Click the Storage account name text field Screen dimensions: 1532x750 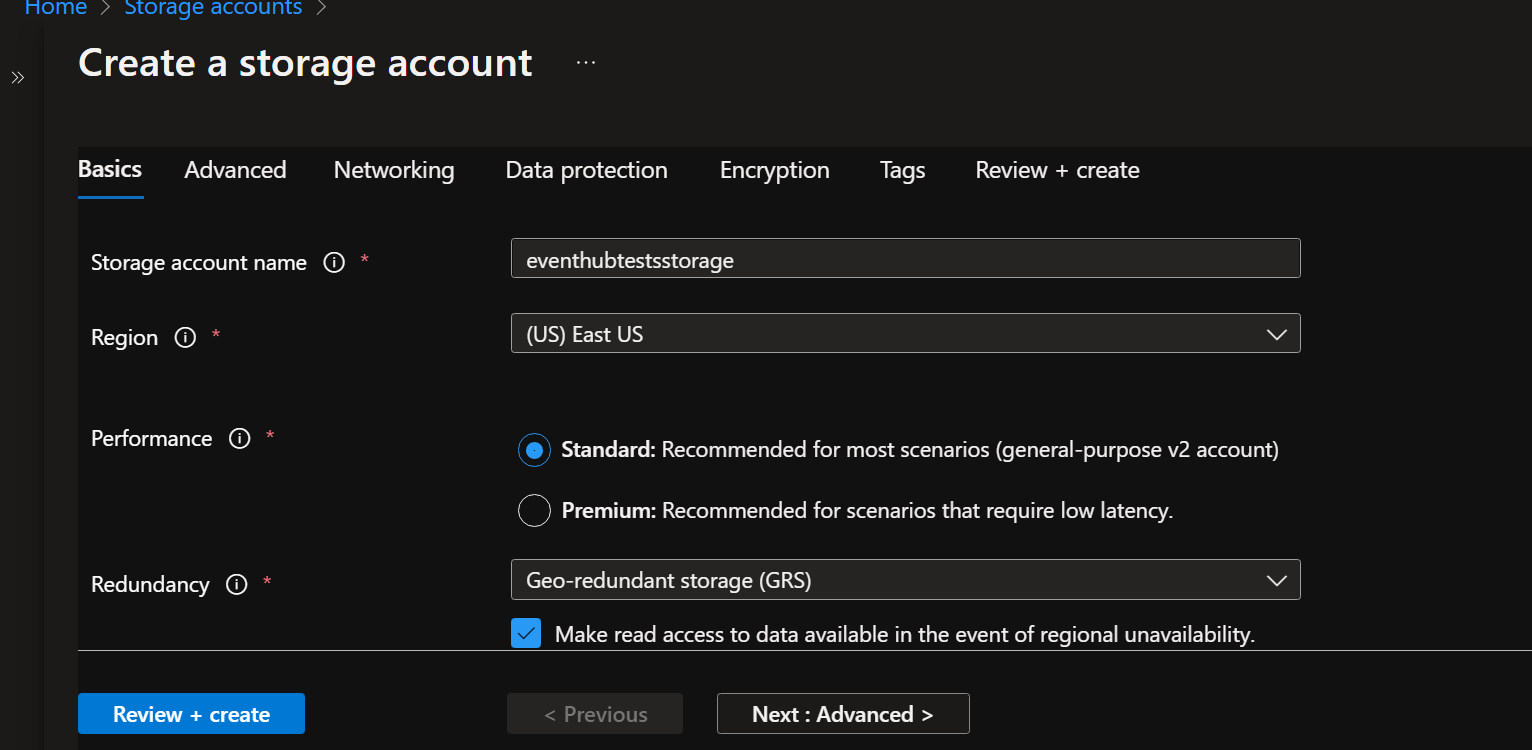[x=905, y=259]
